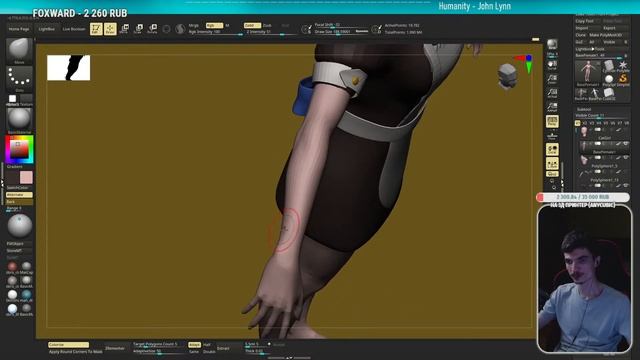The image size is (640, 360).
Task: Click the camera view head gizmo
Action: [x=507, y=76]
